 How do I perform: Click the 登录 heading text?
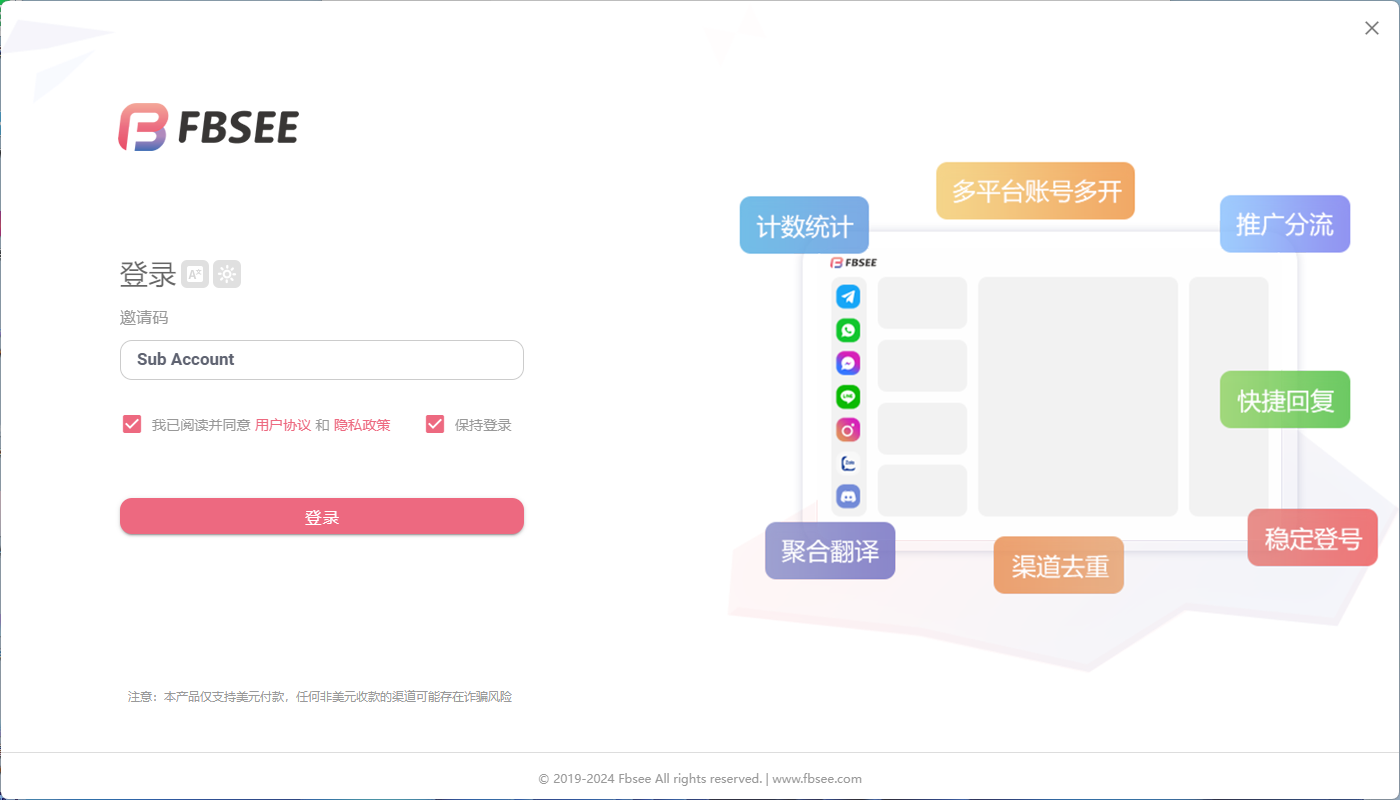(x=148, y=274)
